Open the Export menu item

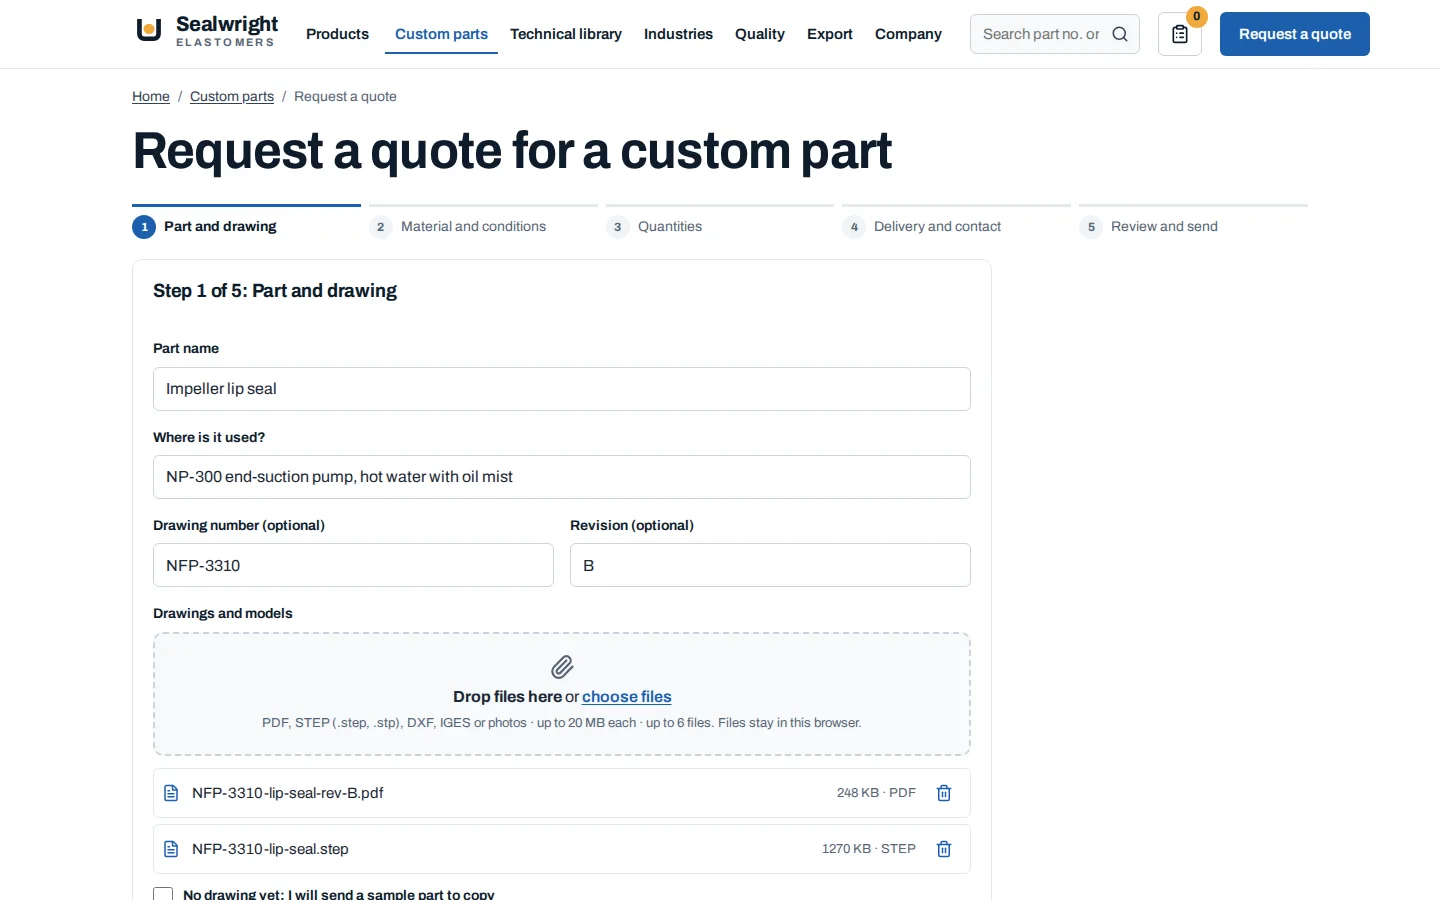point(830,34)
